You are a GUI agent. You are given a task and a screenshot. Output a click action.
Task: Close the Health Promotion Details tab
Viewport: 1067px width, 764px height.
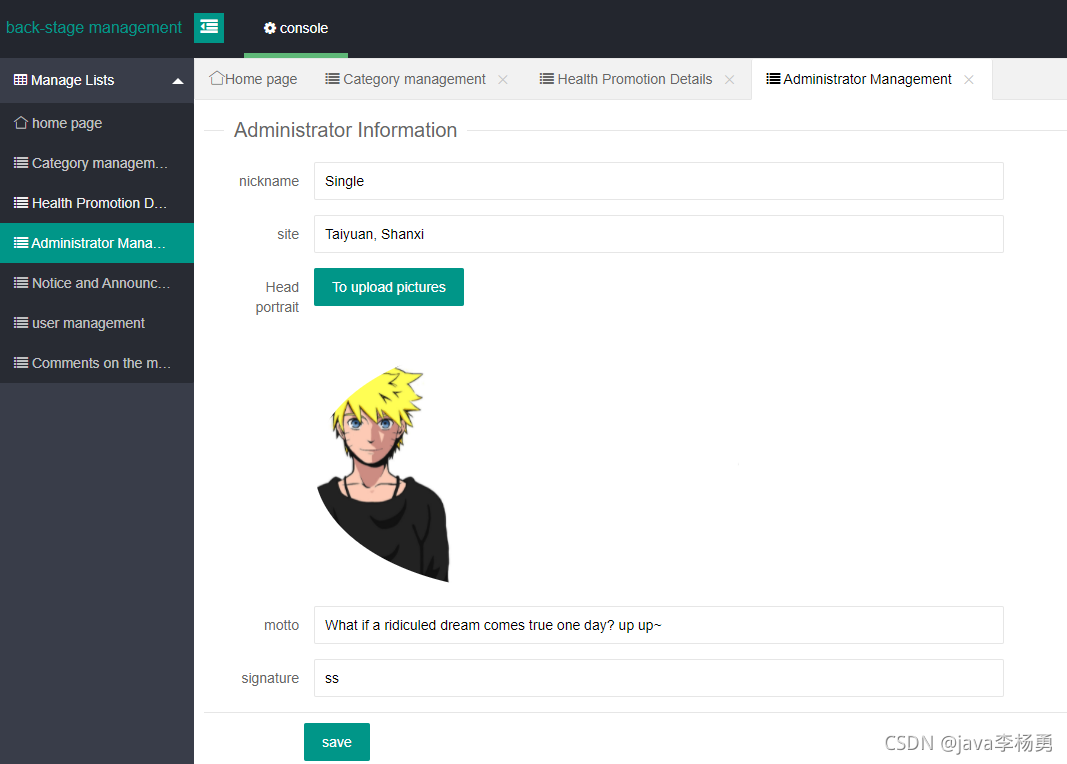click(729, 80)
